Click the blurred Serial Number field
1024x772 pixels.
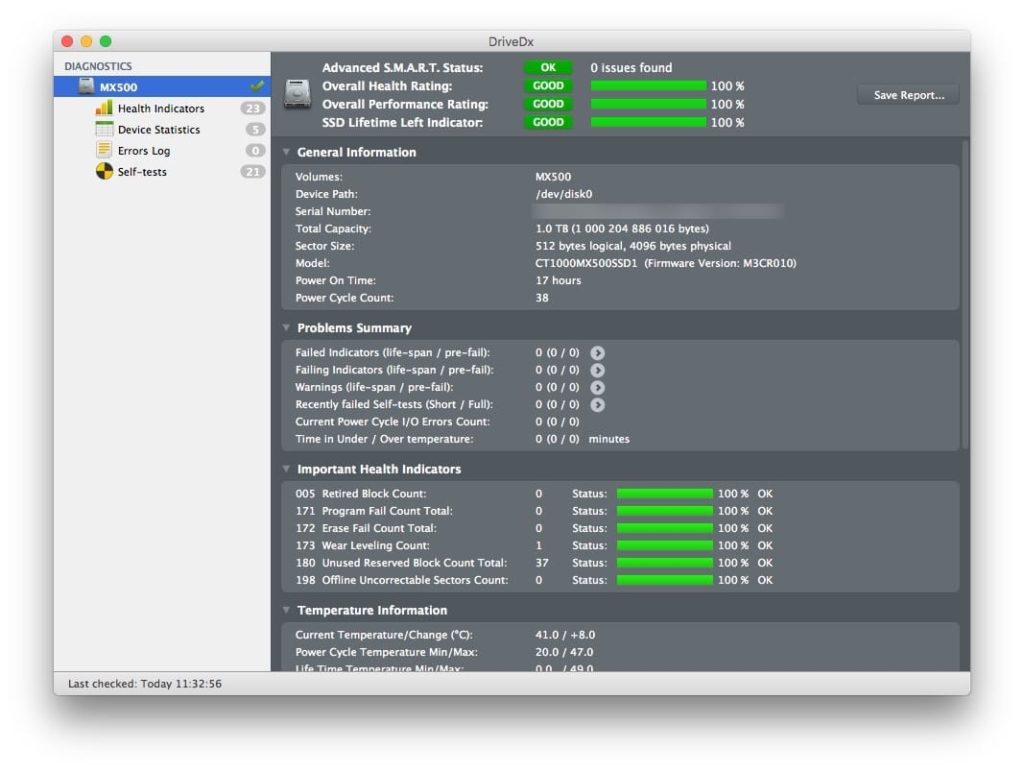(657, 212)
